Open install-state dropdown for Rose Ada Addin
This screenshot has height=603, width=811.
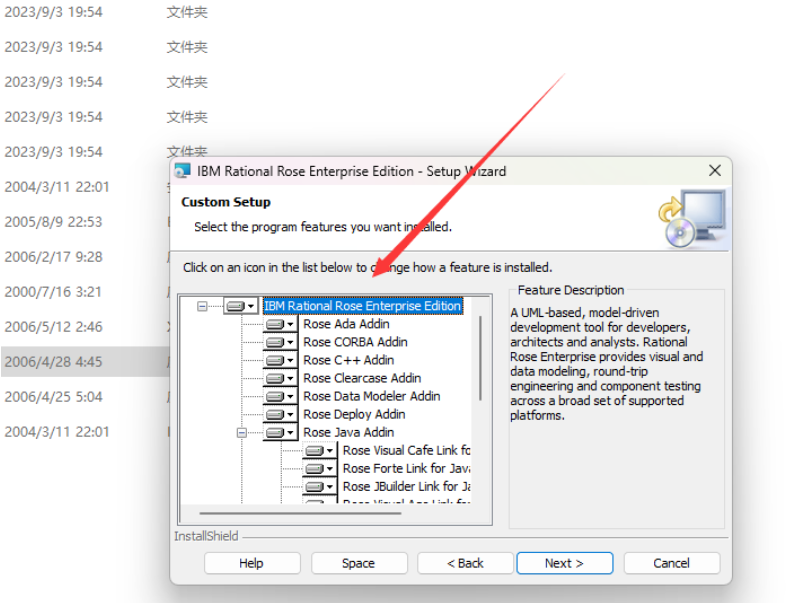[x=280, y=324]
